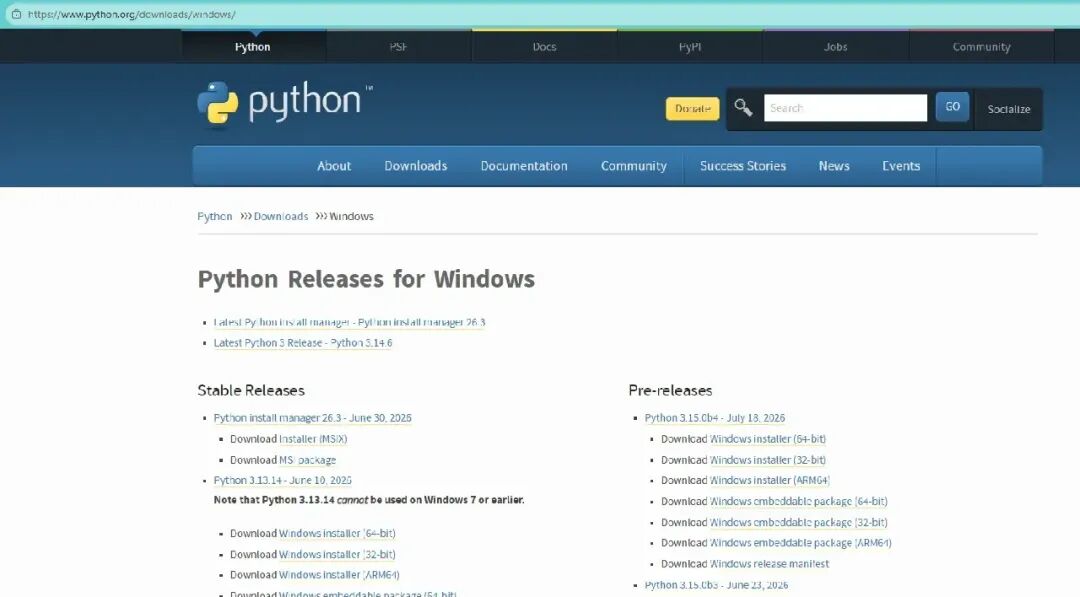The image size is (1080, 597).
Task: Open the About main menu item
Action: pyautogui.click(x=334, y=166)
